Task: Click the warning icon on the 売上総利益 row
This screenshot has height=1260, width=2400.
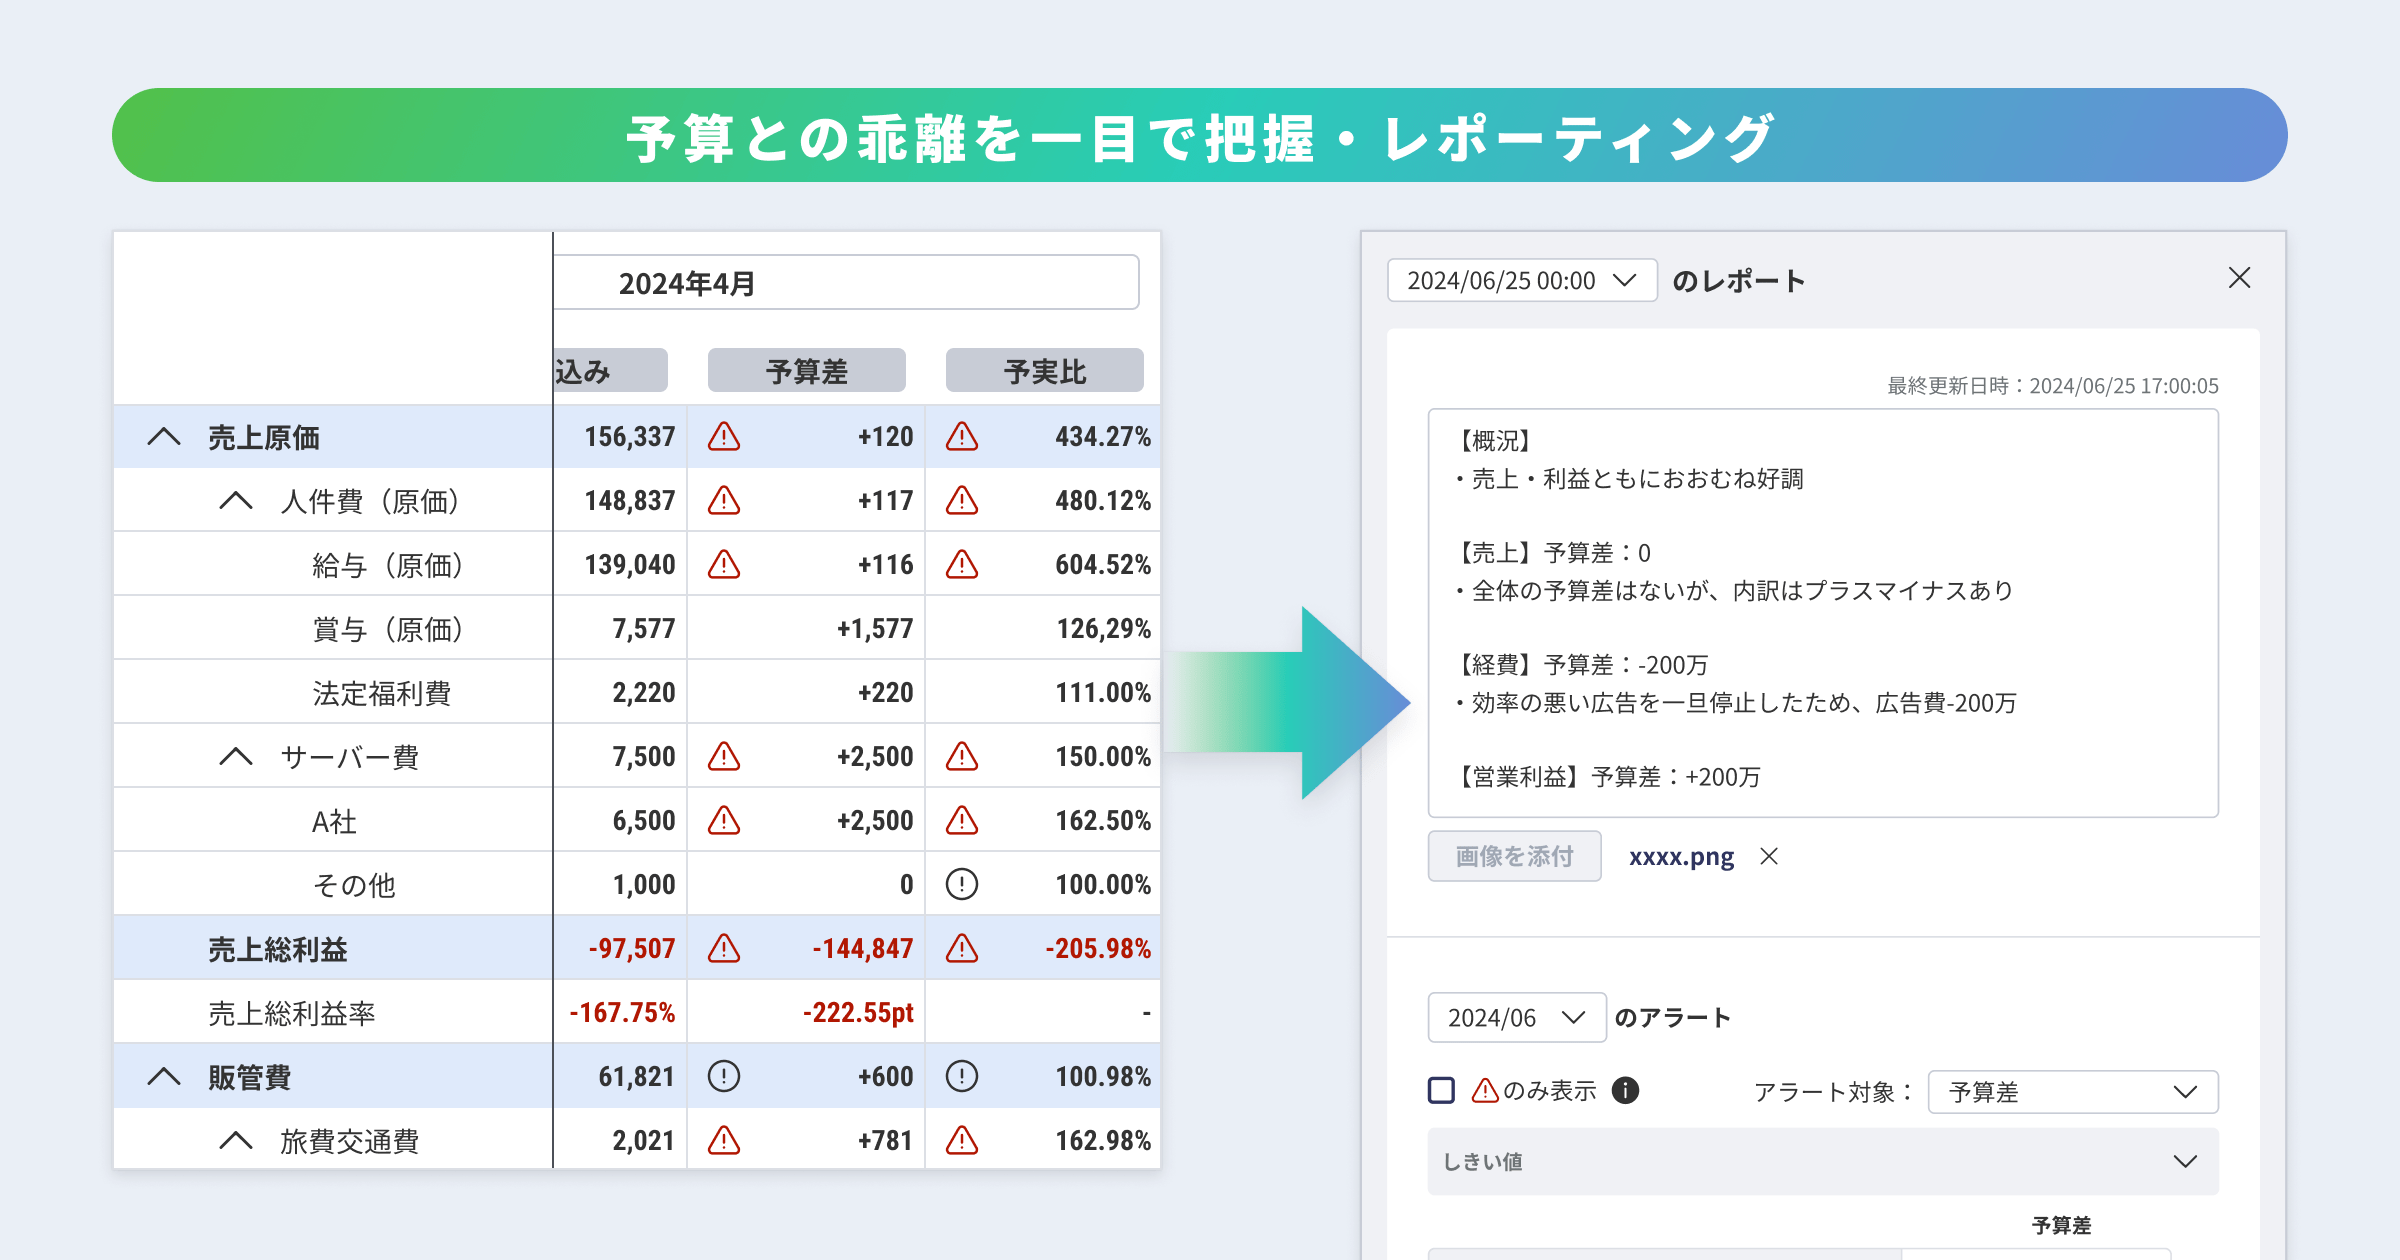Action: point(723,948)
